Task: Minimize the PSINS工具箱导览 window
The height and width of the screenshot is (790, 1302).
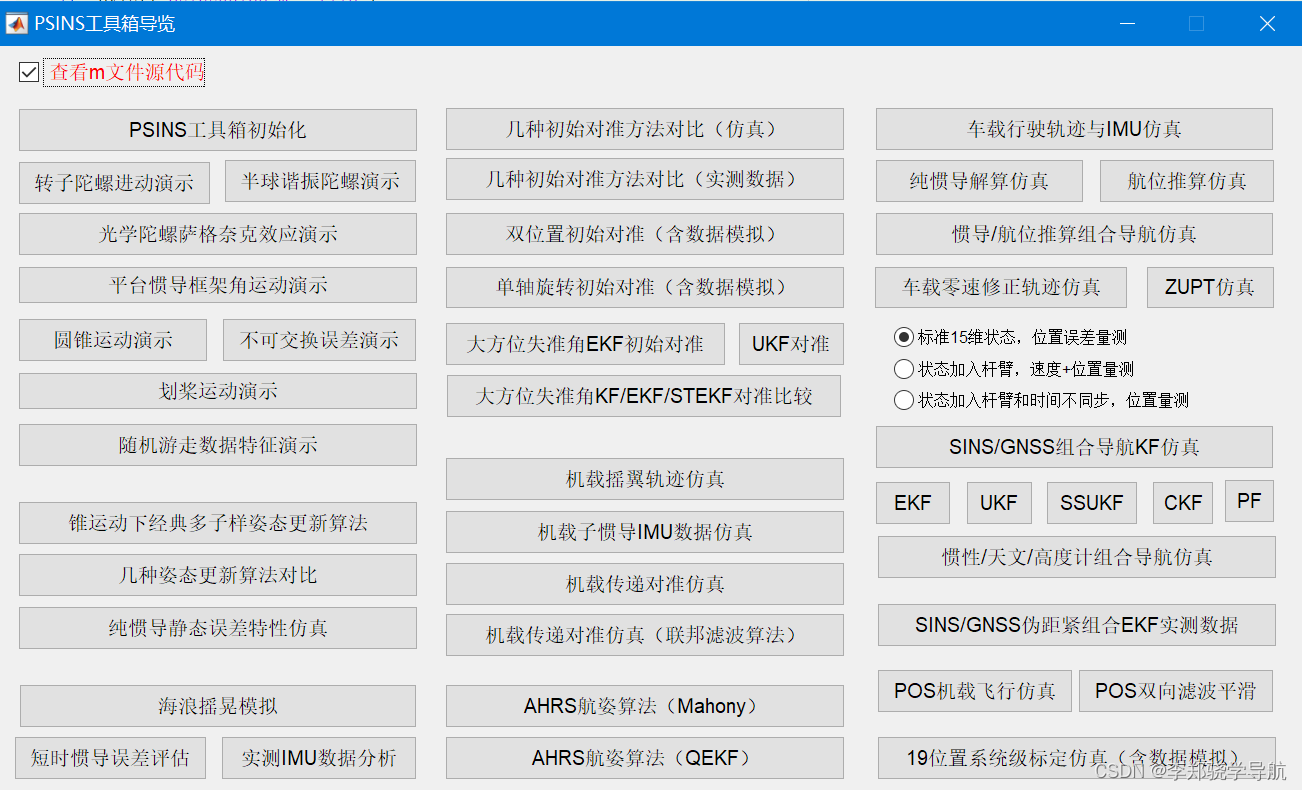Action: point(1127,23)
